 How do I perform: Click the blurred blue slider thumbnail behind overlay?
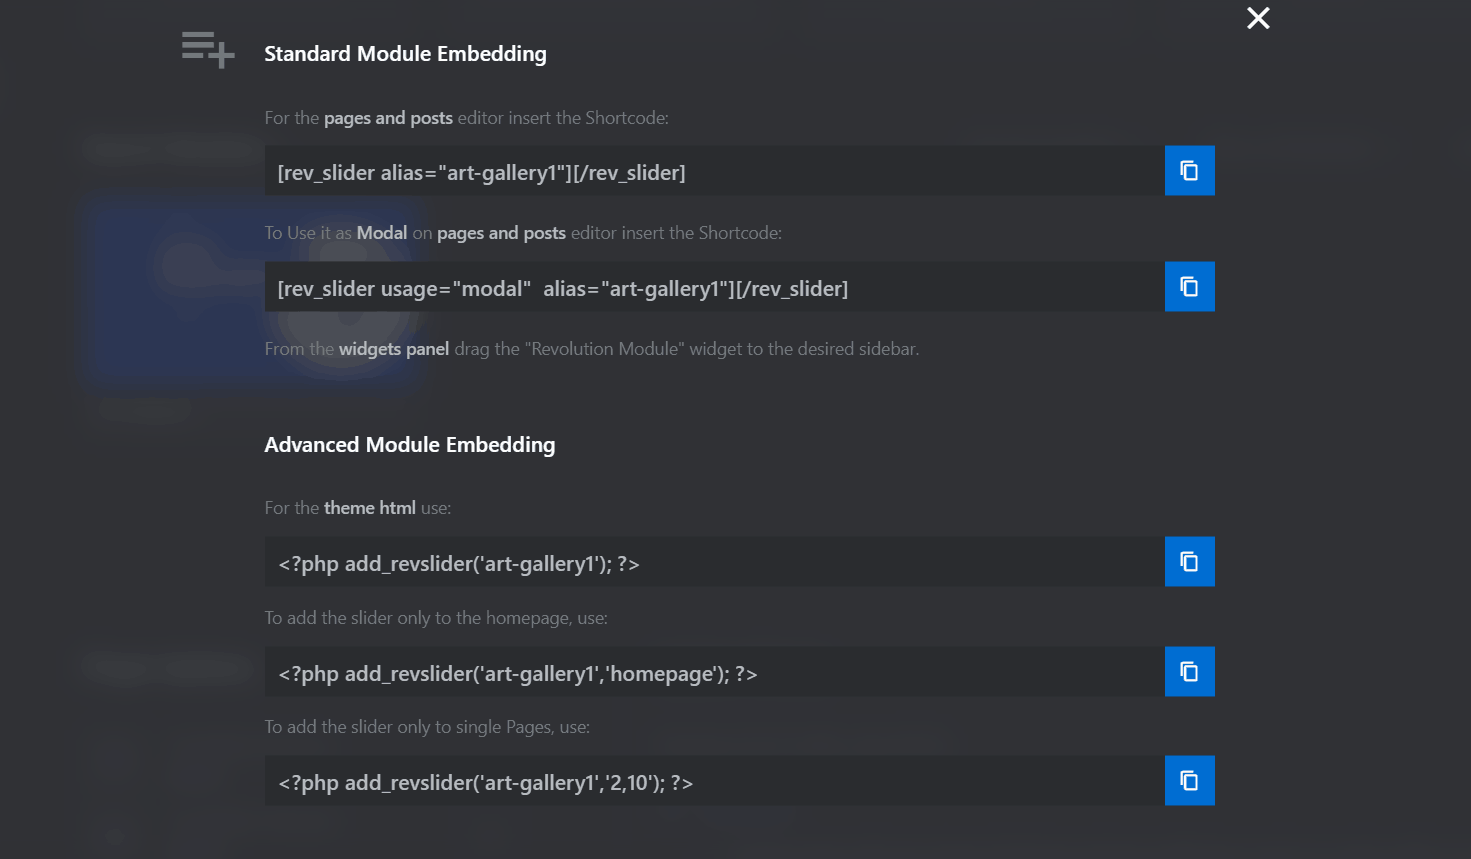250,290
